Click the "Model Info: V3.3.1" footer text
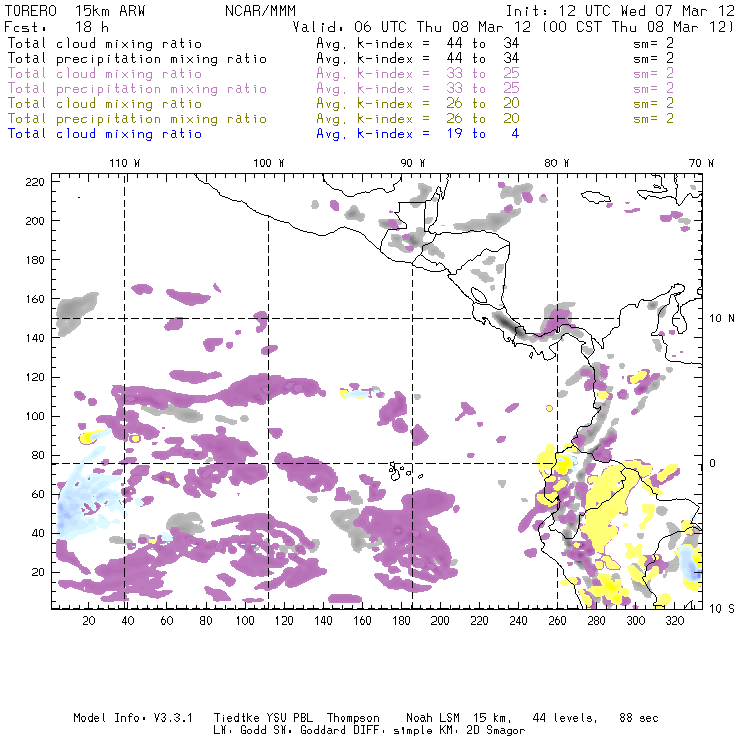Image resolution: width=740 pixels, height=740 pixels. click(x=133, y=718)
